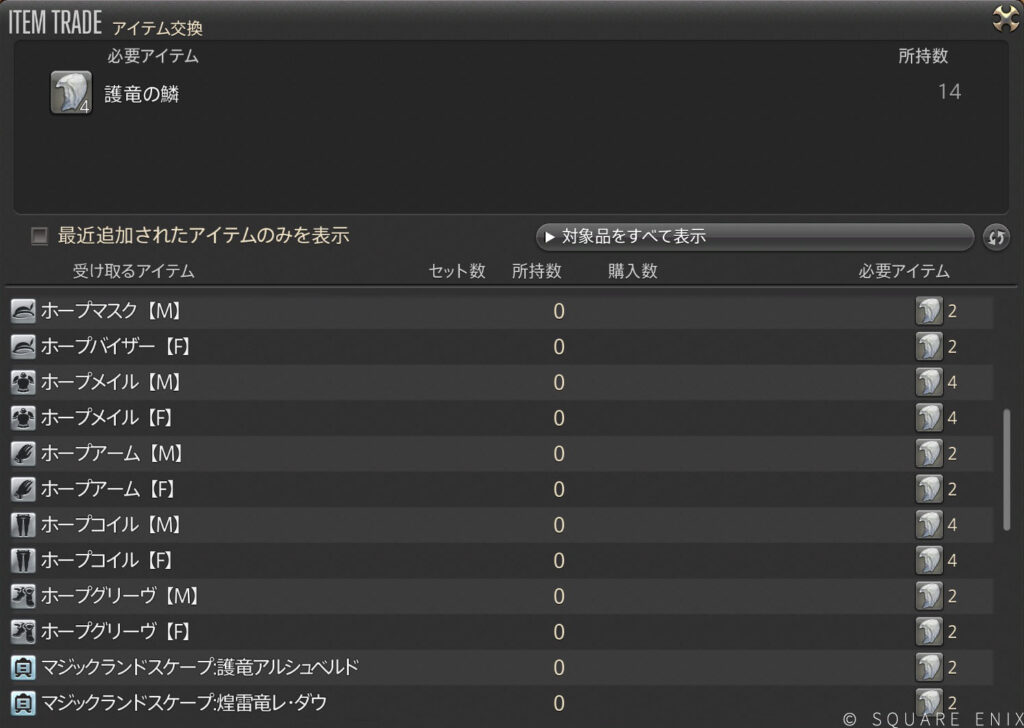Click scale cost icon in ホープバイザー【F】 row
This screenshot has height=728, width=1024.
pyautogui.click(x=929, y=347)
